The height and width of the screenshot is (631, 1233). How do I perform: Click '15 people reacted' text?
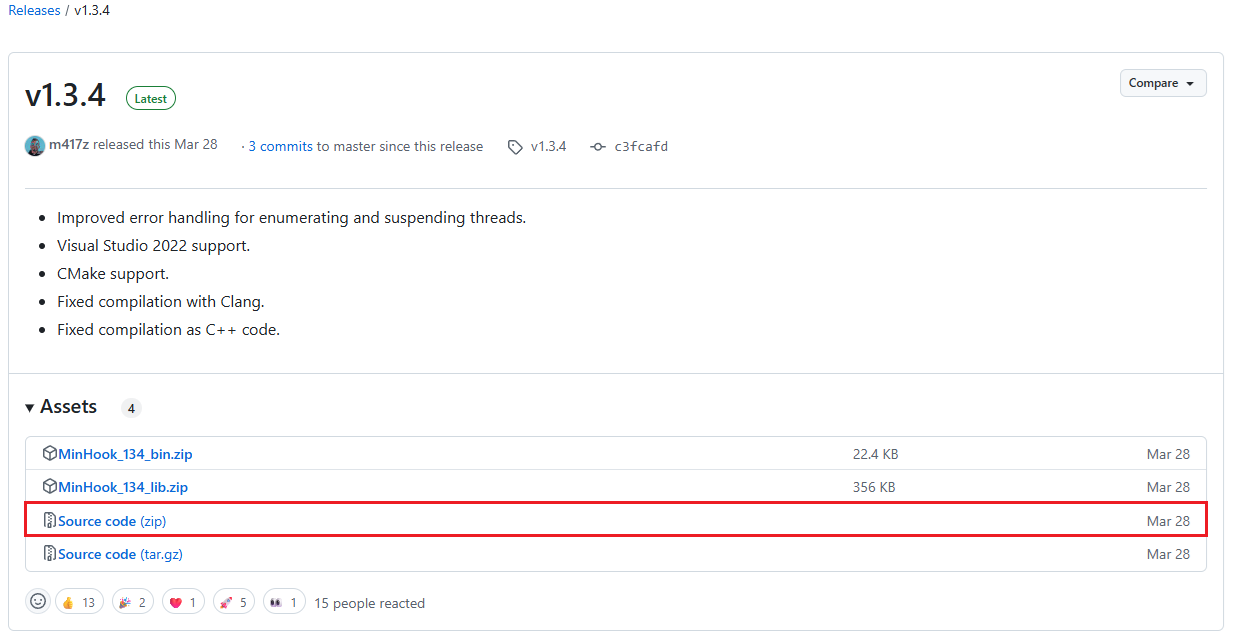(369, 603)
